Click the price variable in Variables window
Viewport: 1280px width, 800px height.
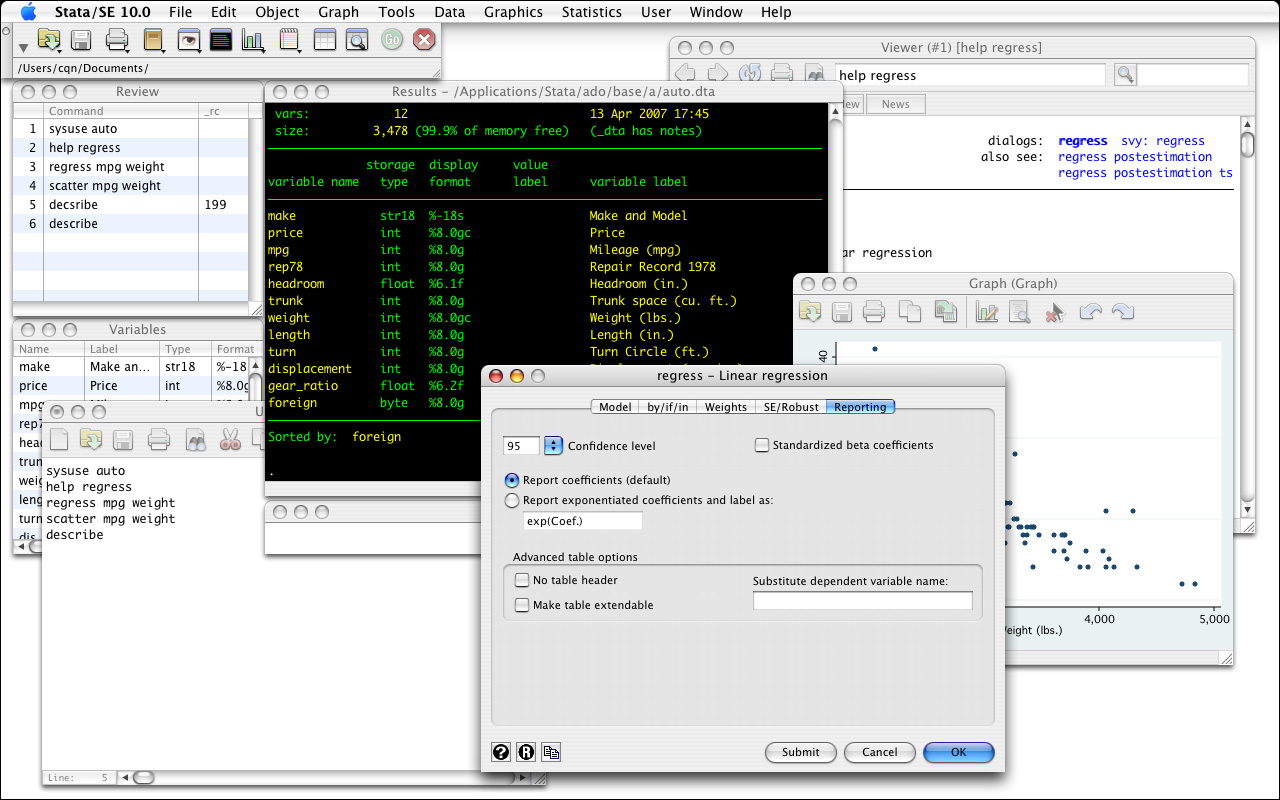33,386
